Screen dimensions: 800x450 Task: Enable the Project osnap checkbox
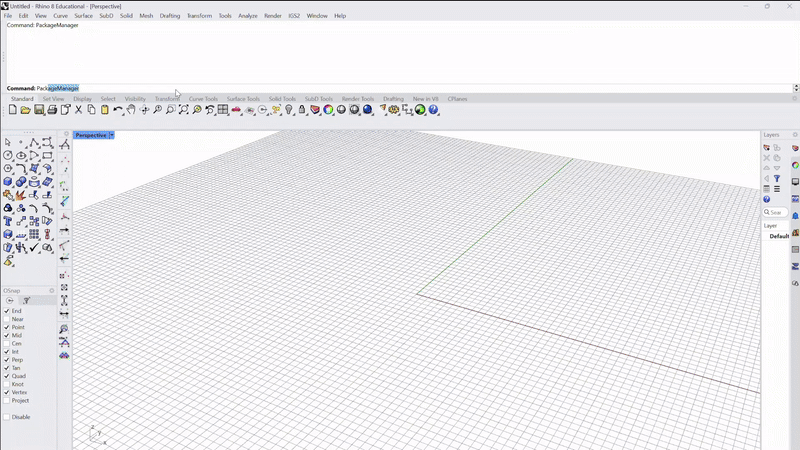pos(7,401)
